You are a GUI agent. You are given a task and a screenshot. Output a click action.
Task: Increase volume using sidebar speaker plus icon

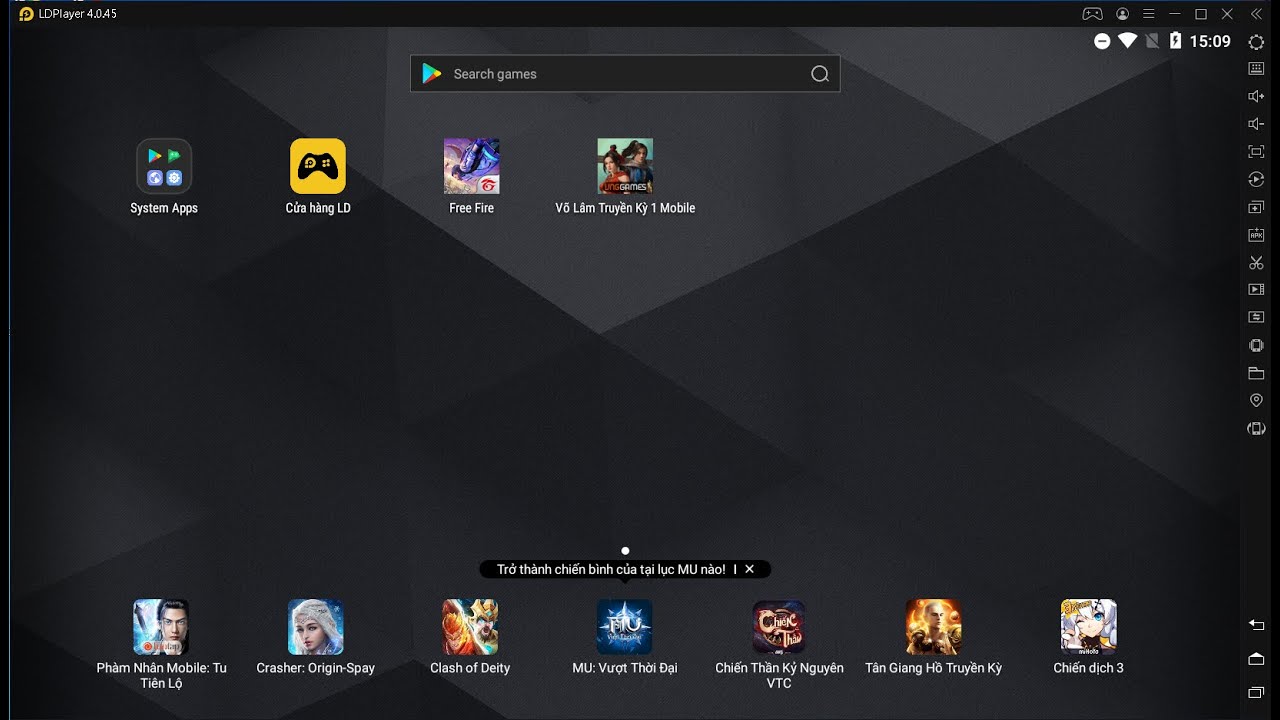(1256, 96)
